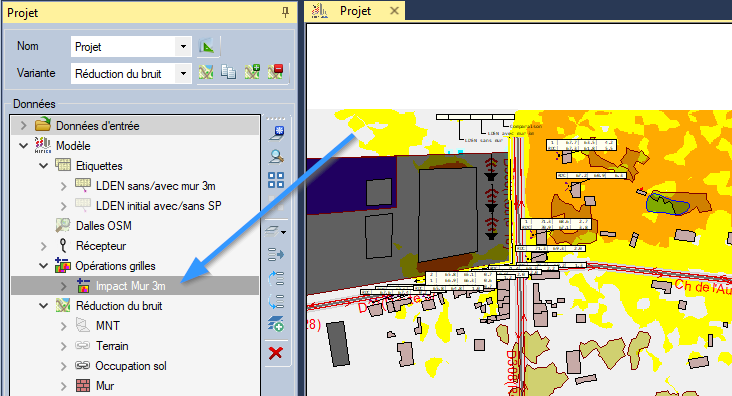Collapse the Modèle node

[23, 146]
